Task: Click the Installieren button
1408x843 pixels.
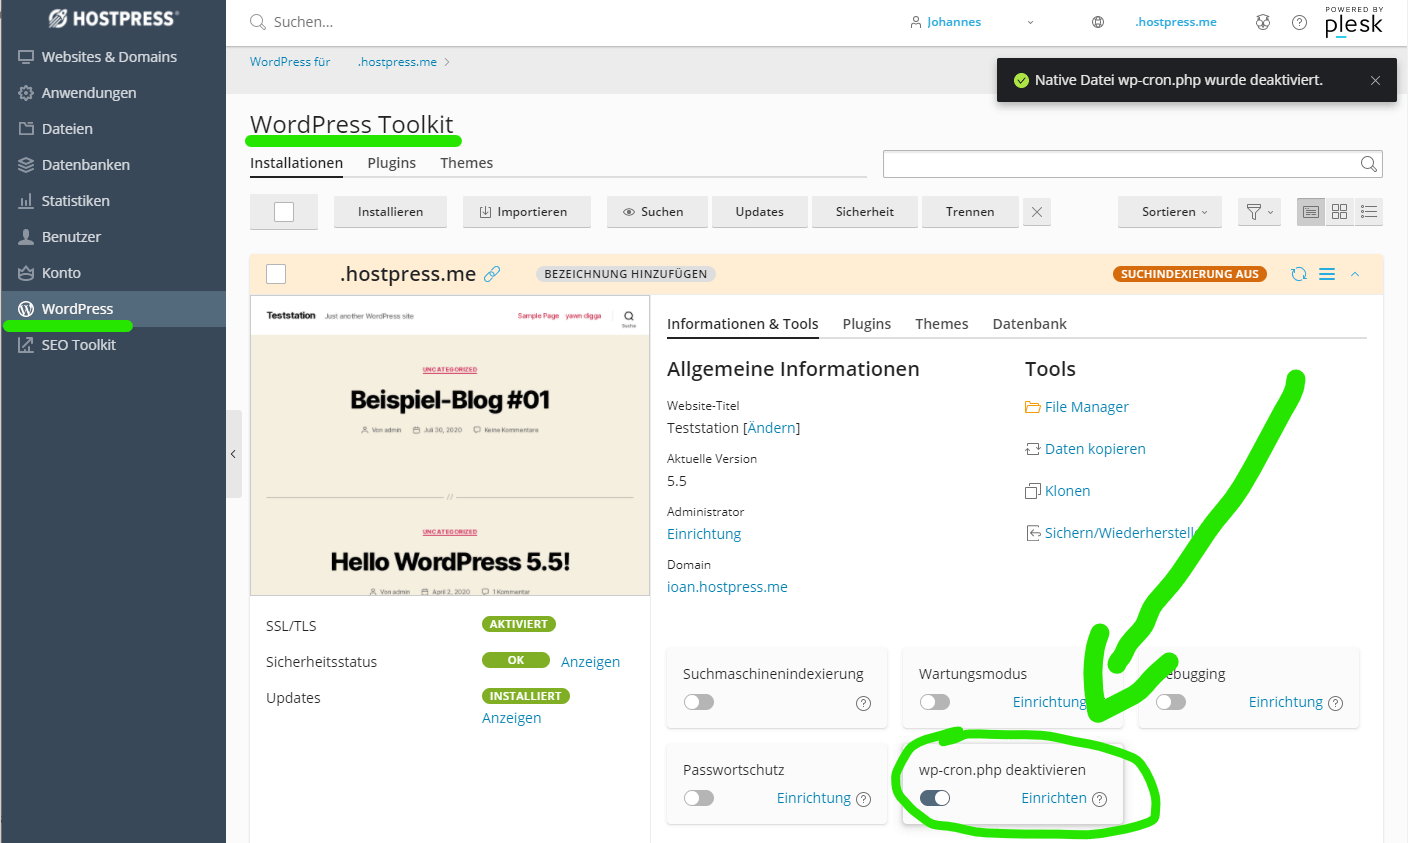Action: point(390,212)
